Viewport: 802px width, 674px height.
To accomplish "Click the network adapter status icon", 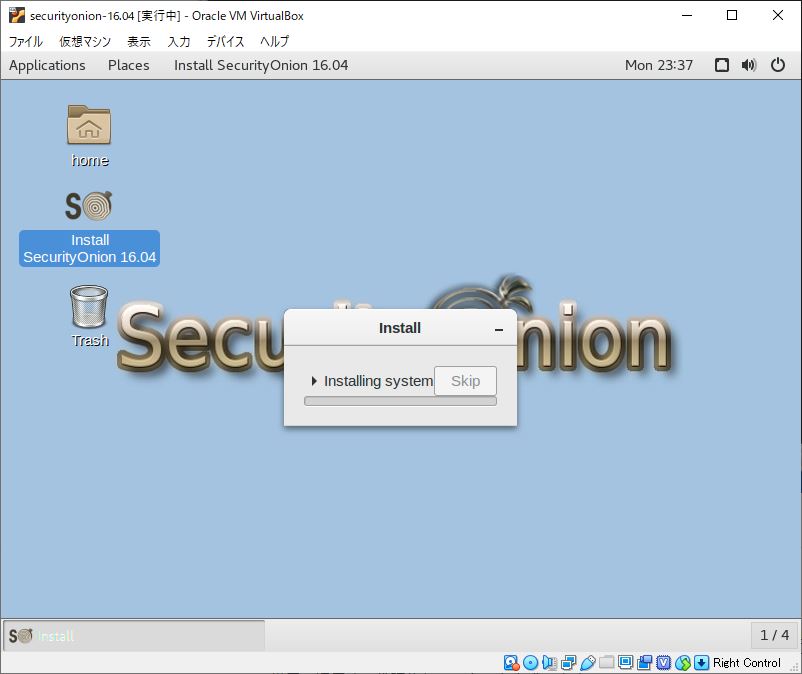I will tap(568, 663).
